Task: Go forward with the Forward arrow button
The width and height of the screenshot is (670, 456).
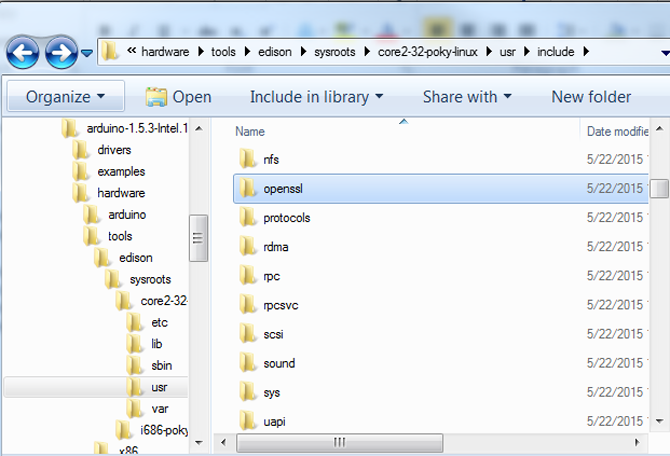Action: (61, 53)
